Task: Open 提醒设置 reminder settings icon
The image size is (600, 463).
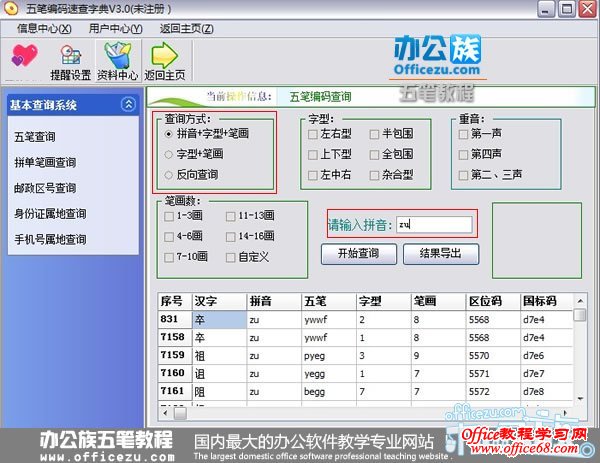Action: 71,61
